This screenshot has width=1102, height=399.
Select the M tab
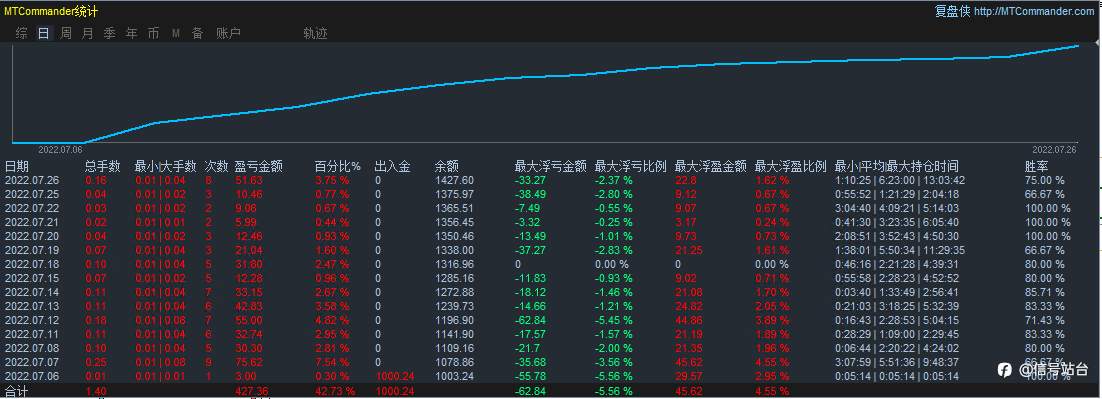click(176, 33)
